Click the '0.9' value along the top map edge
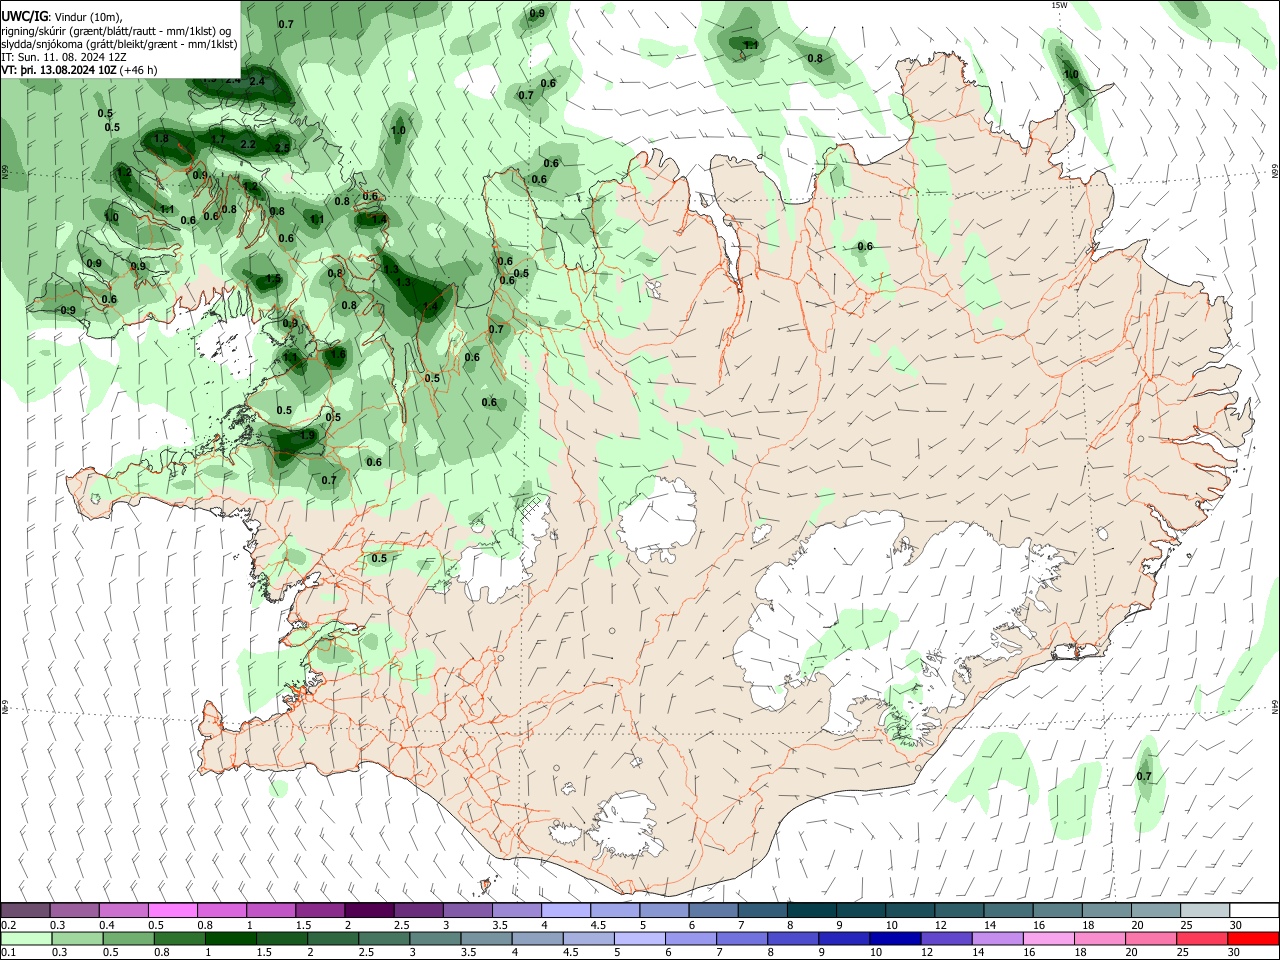1280x960 pixels. coord(537,13)
